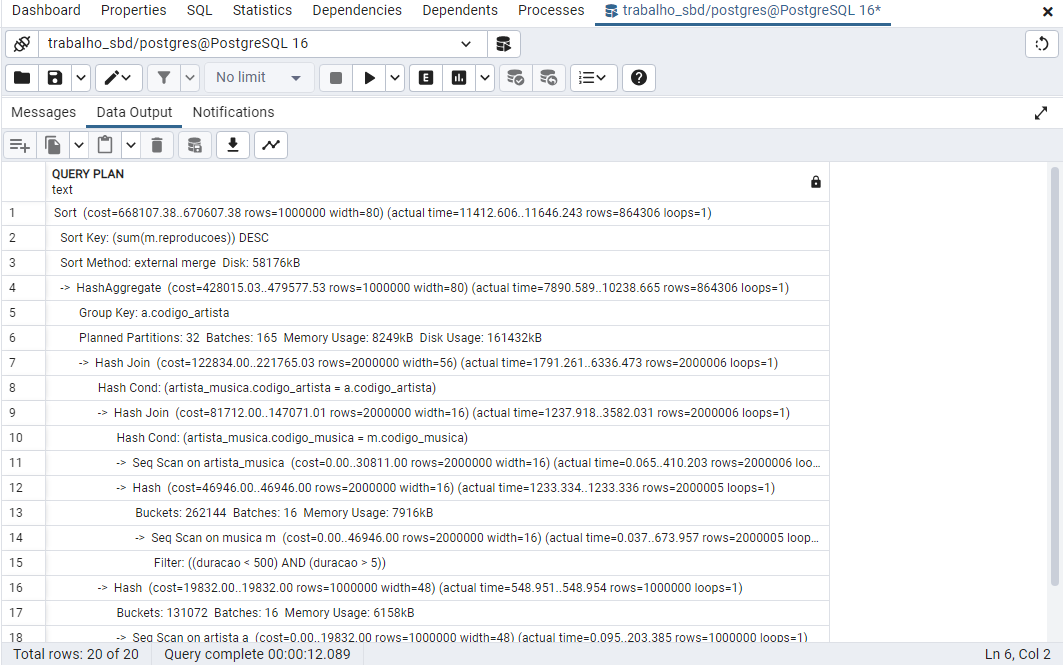Click the Rollback transaction icon

[547, 78]
